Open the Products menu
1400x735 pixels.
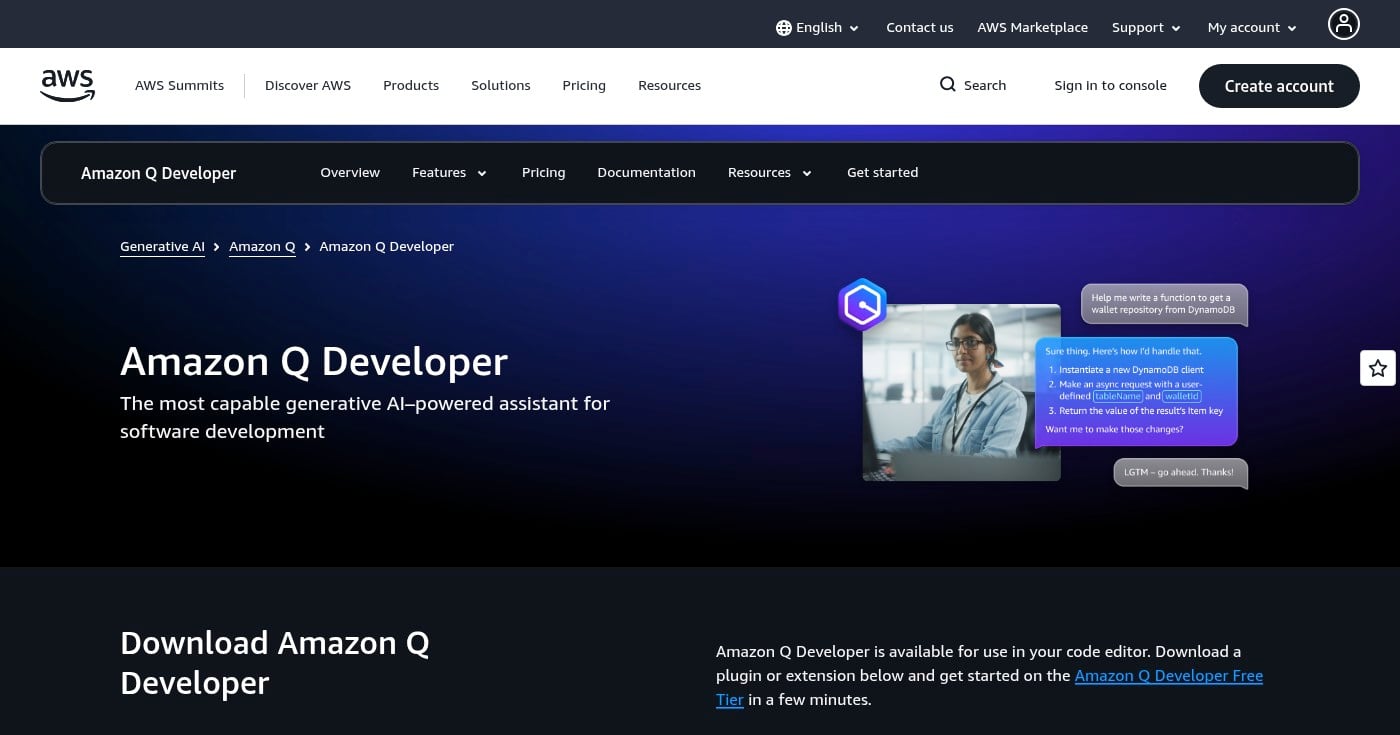click(411, 86)
